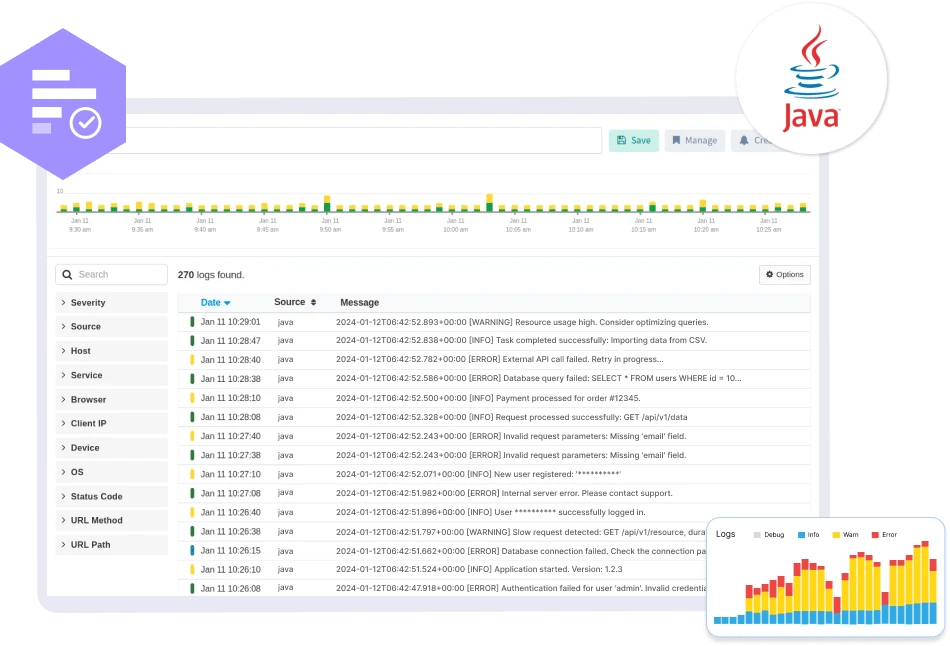Click java source cell in 10:28:10 row
Viewport: 950px width, 646px height.
pos(285,398)
